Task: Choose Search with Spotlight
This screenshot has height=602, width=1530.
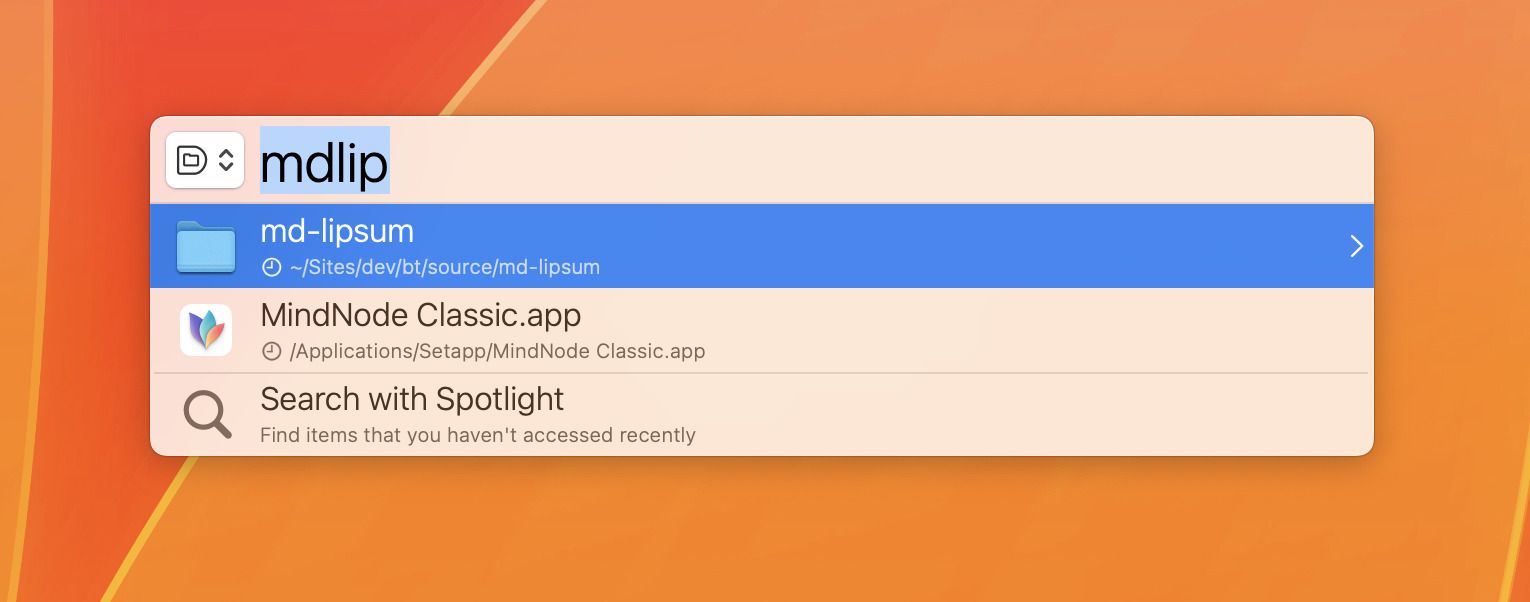Action: [411, 400]
